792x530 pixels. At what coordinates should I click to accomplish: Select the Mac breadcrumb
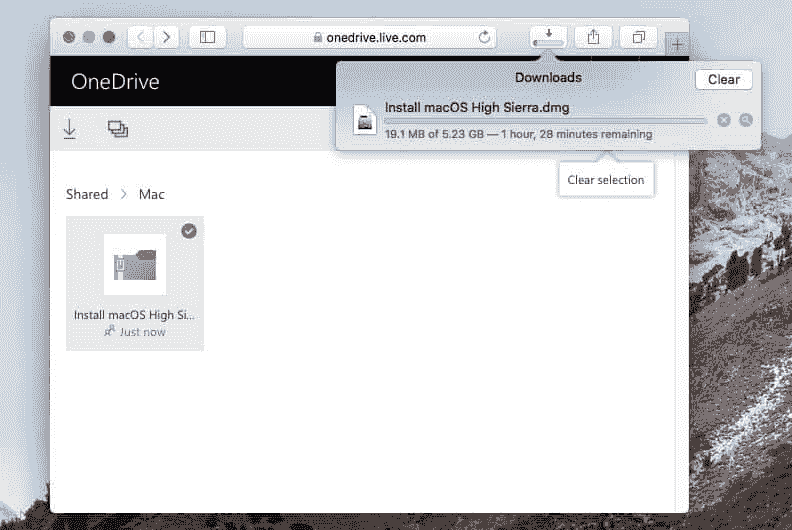click(x=152, y=194)
